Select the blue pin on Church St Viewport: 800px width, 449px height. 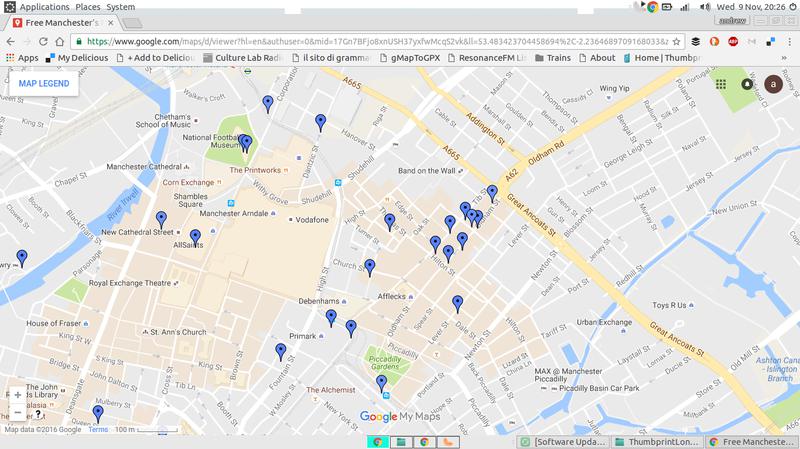[370, 268]
